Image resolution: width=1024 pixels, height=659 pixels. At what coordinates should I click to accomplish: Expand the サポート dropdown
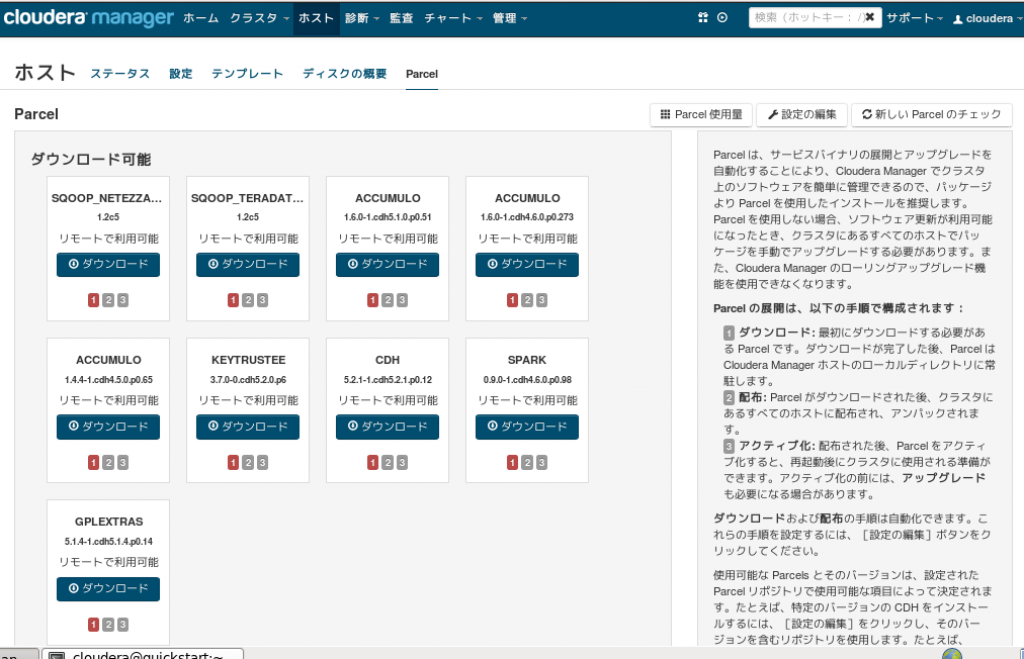click(x=914, y=18)
